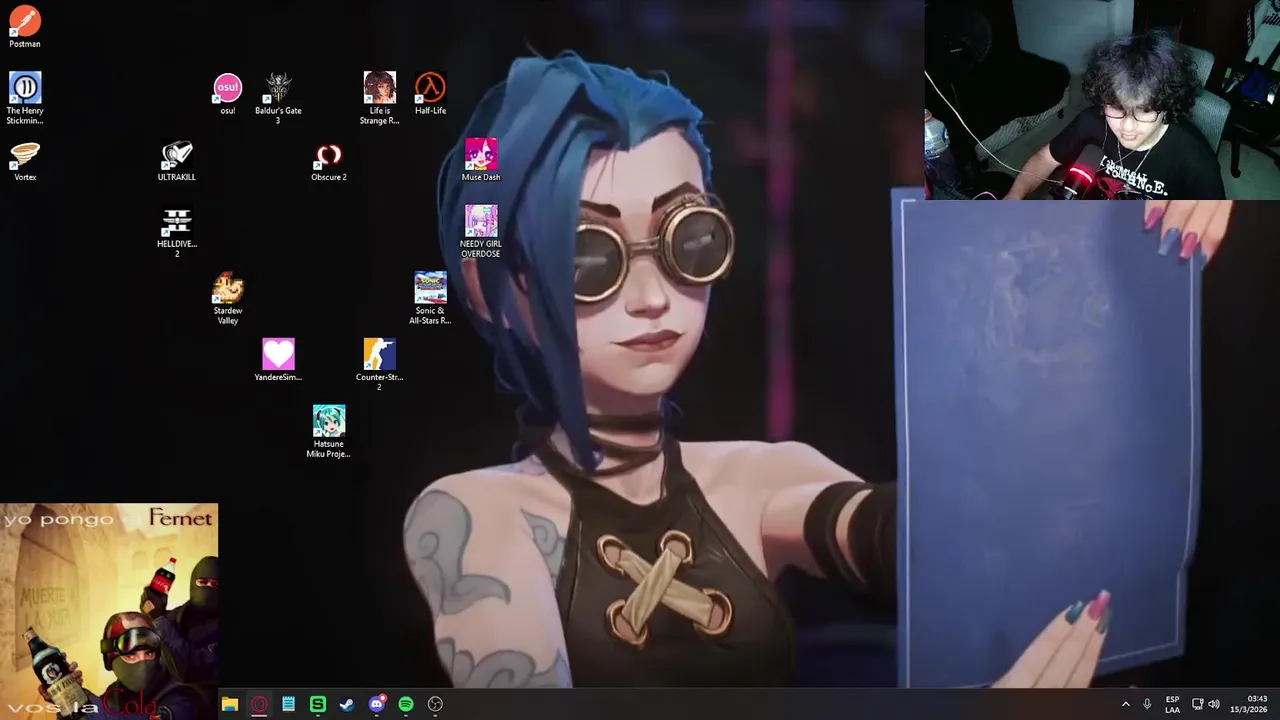Open Steam from the taskbar

coord(347,704)
